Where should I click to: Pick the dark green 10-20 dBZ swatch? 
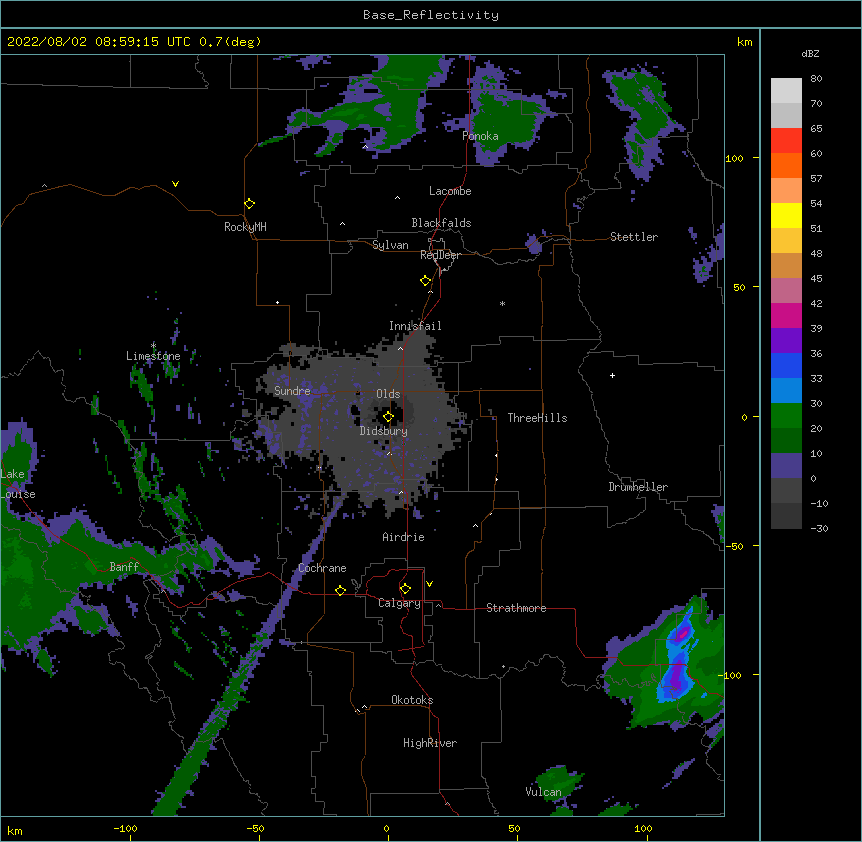click(786, 441)
